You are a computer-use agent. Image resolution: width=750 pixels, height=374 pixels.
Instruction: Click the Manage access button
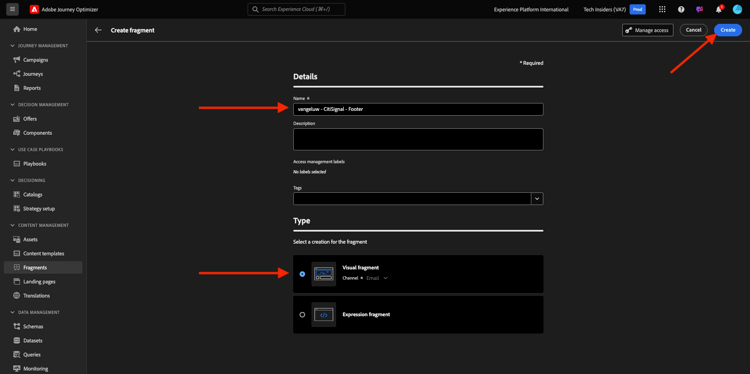[648, 30]
